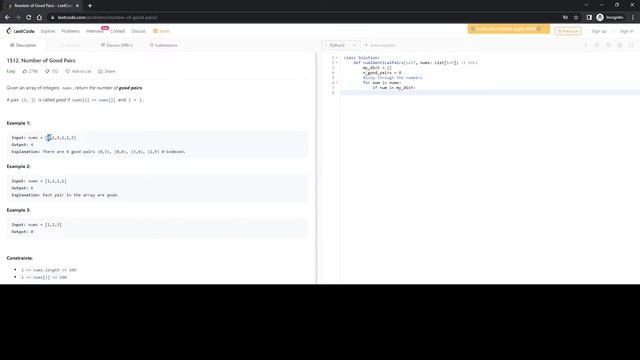Image resolution: width=640 pixels, height=360 pixels.
Task: Open Interview in the navigation bar
Action: click(x=95, y=31)
